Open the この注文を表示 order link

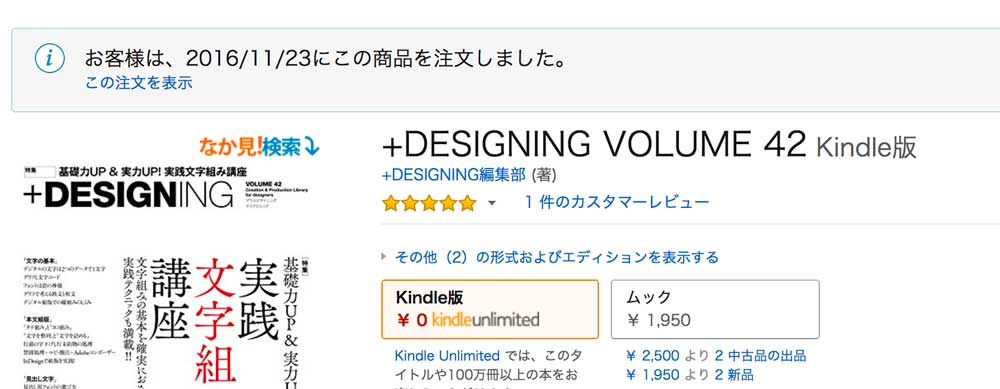(x=138, y=83)
